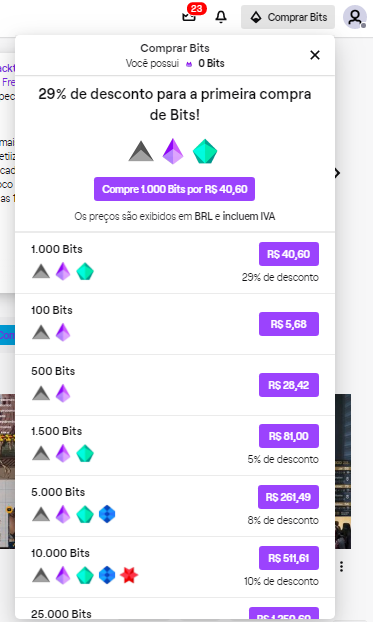Buy 100 Bits for R$ 5,68

(289, 324)
